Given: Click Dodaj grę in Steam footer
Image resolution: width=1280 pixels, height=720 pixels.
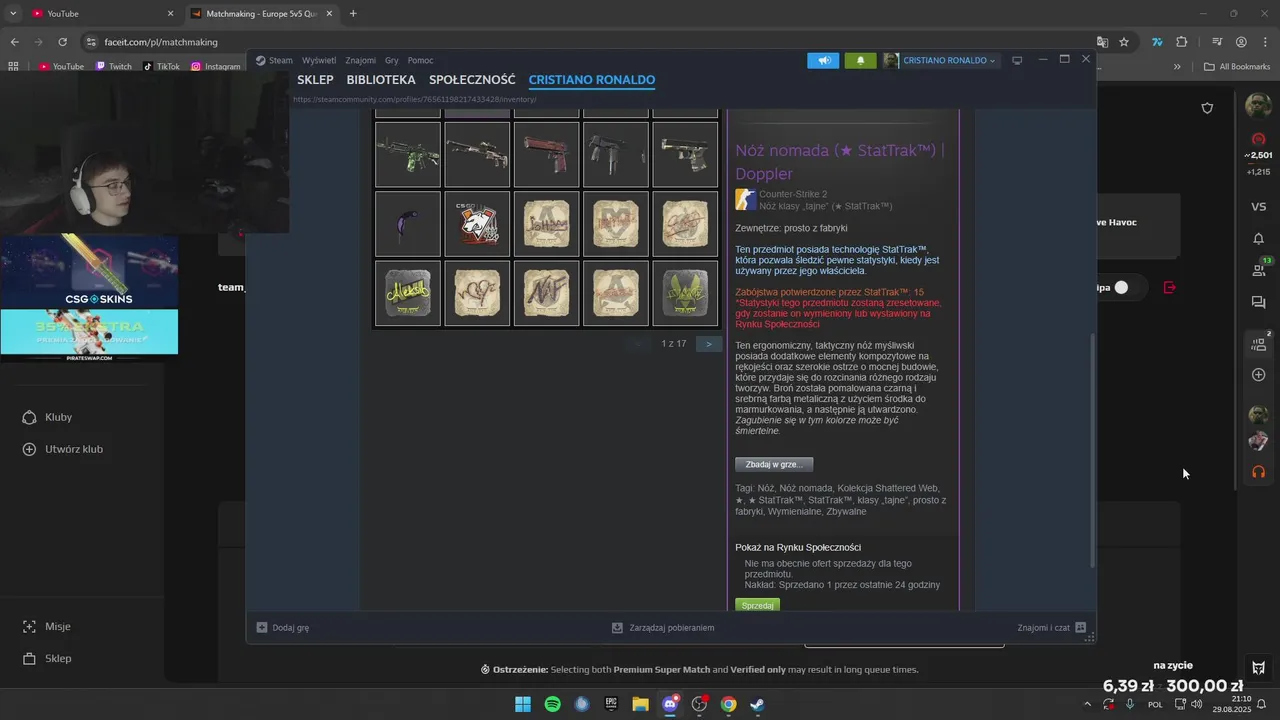Looking at the screenshot, I should pyautogui.click(x=283, y=628).
